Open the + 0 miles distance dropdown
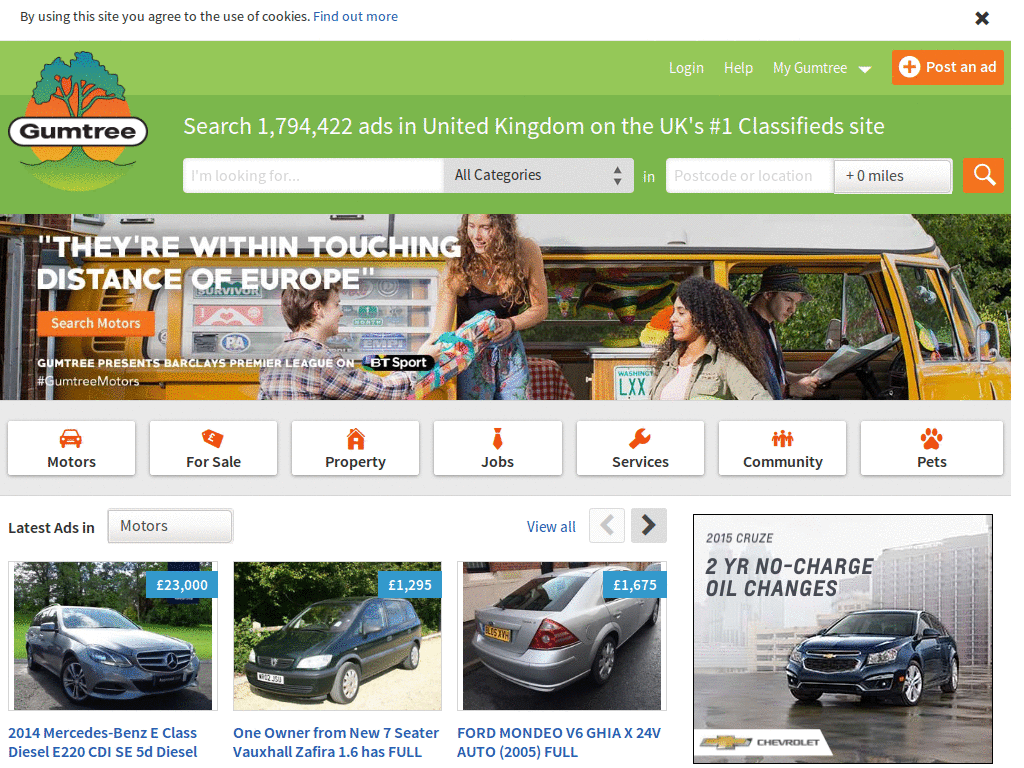Screen dimensions: 1024x768 [x=892, y=176]
